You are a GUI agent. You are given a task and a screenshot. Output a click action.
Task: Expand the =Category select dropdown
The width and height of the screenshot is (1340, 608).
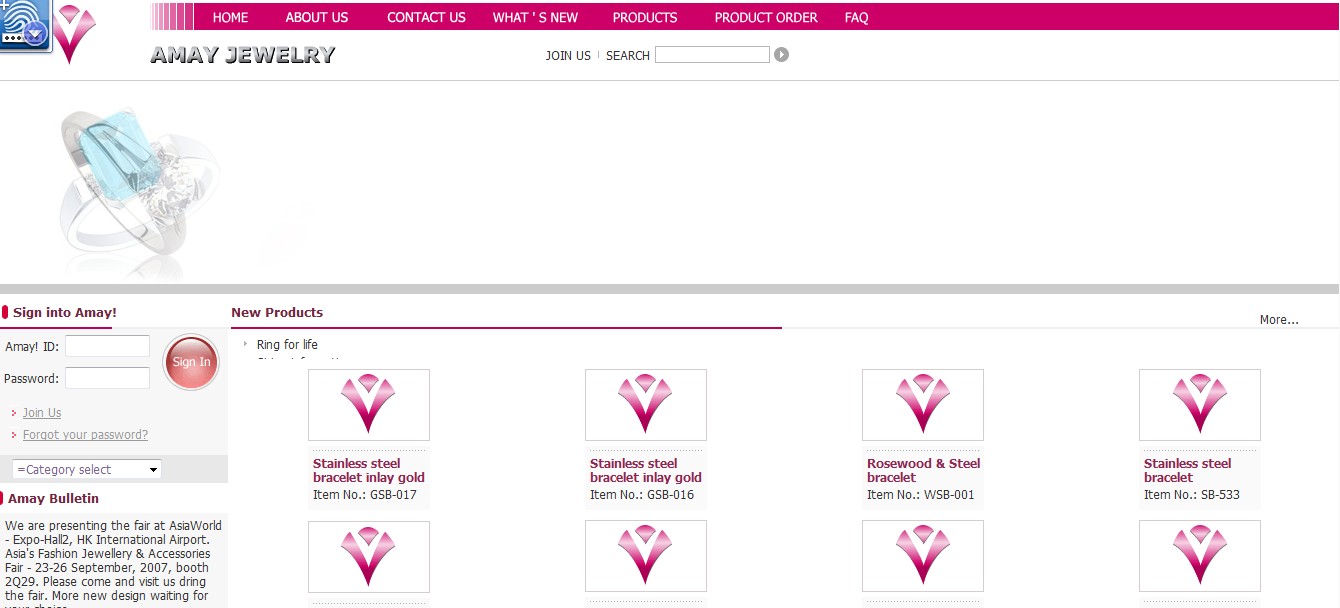pyautogui.click(x=87, y=469)
